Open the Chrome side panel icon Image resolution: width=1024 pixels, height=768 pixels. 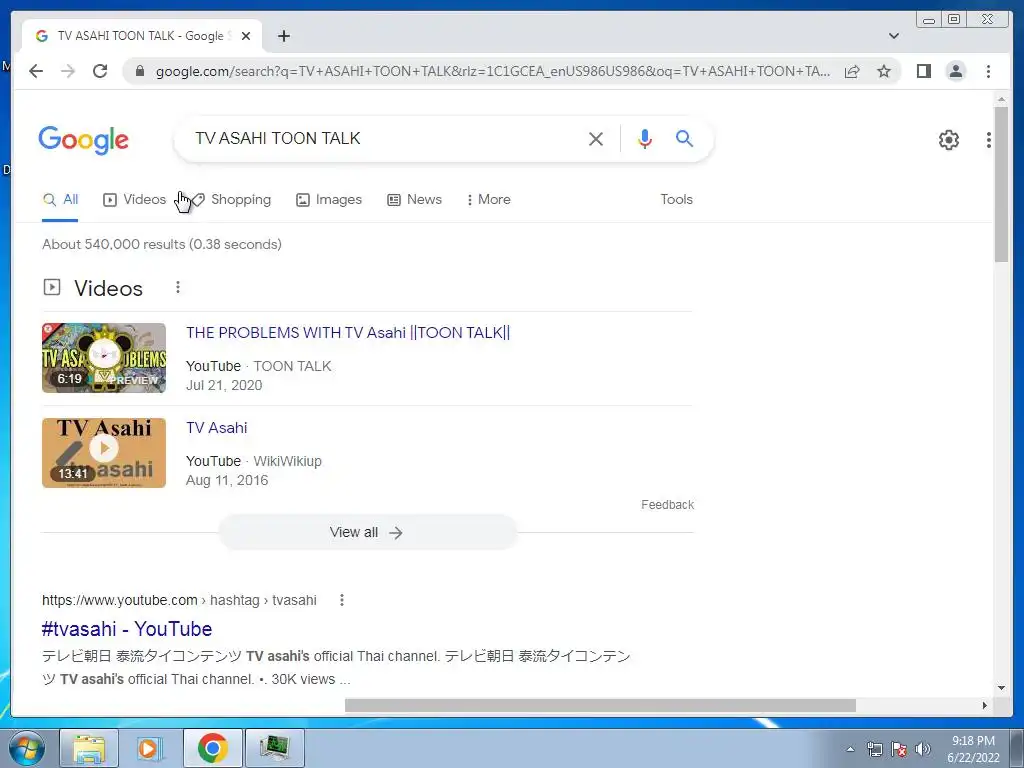point(923,71)
